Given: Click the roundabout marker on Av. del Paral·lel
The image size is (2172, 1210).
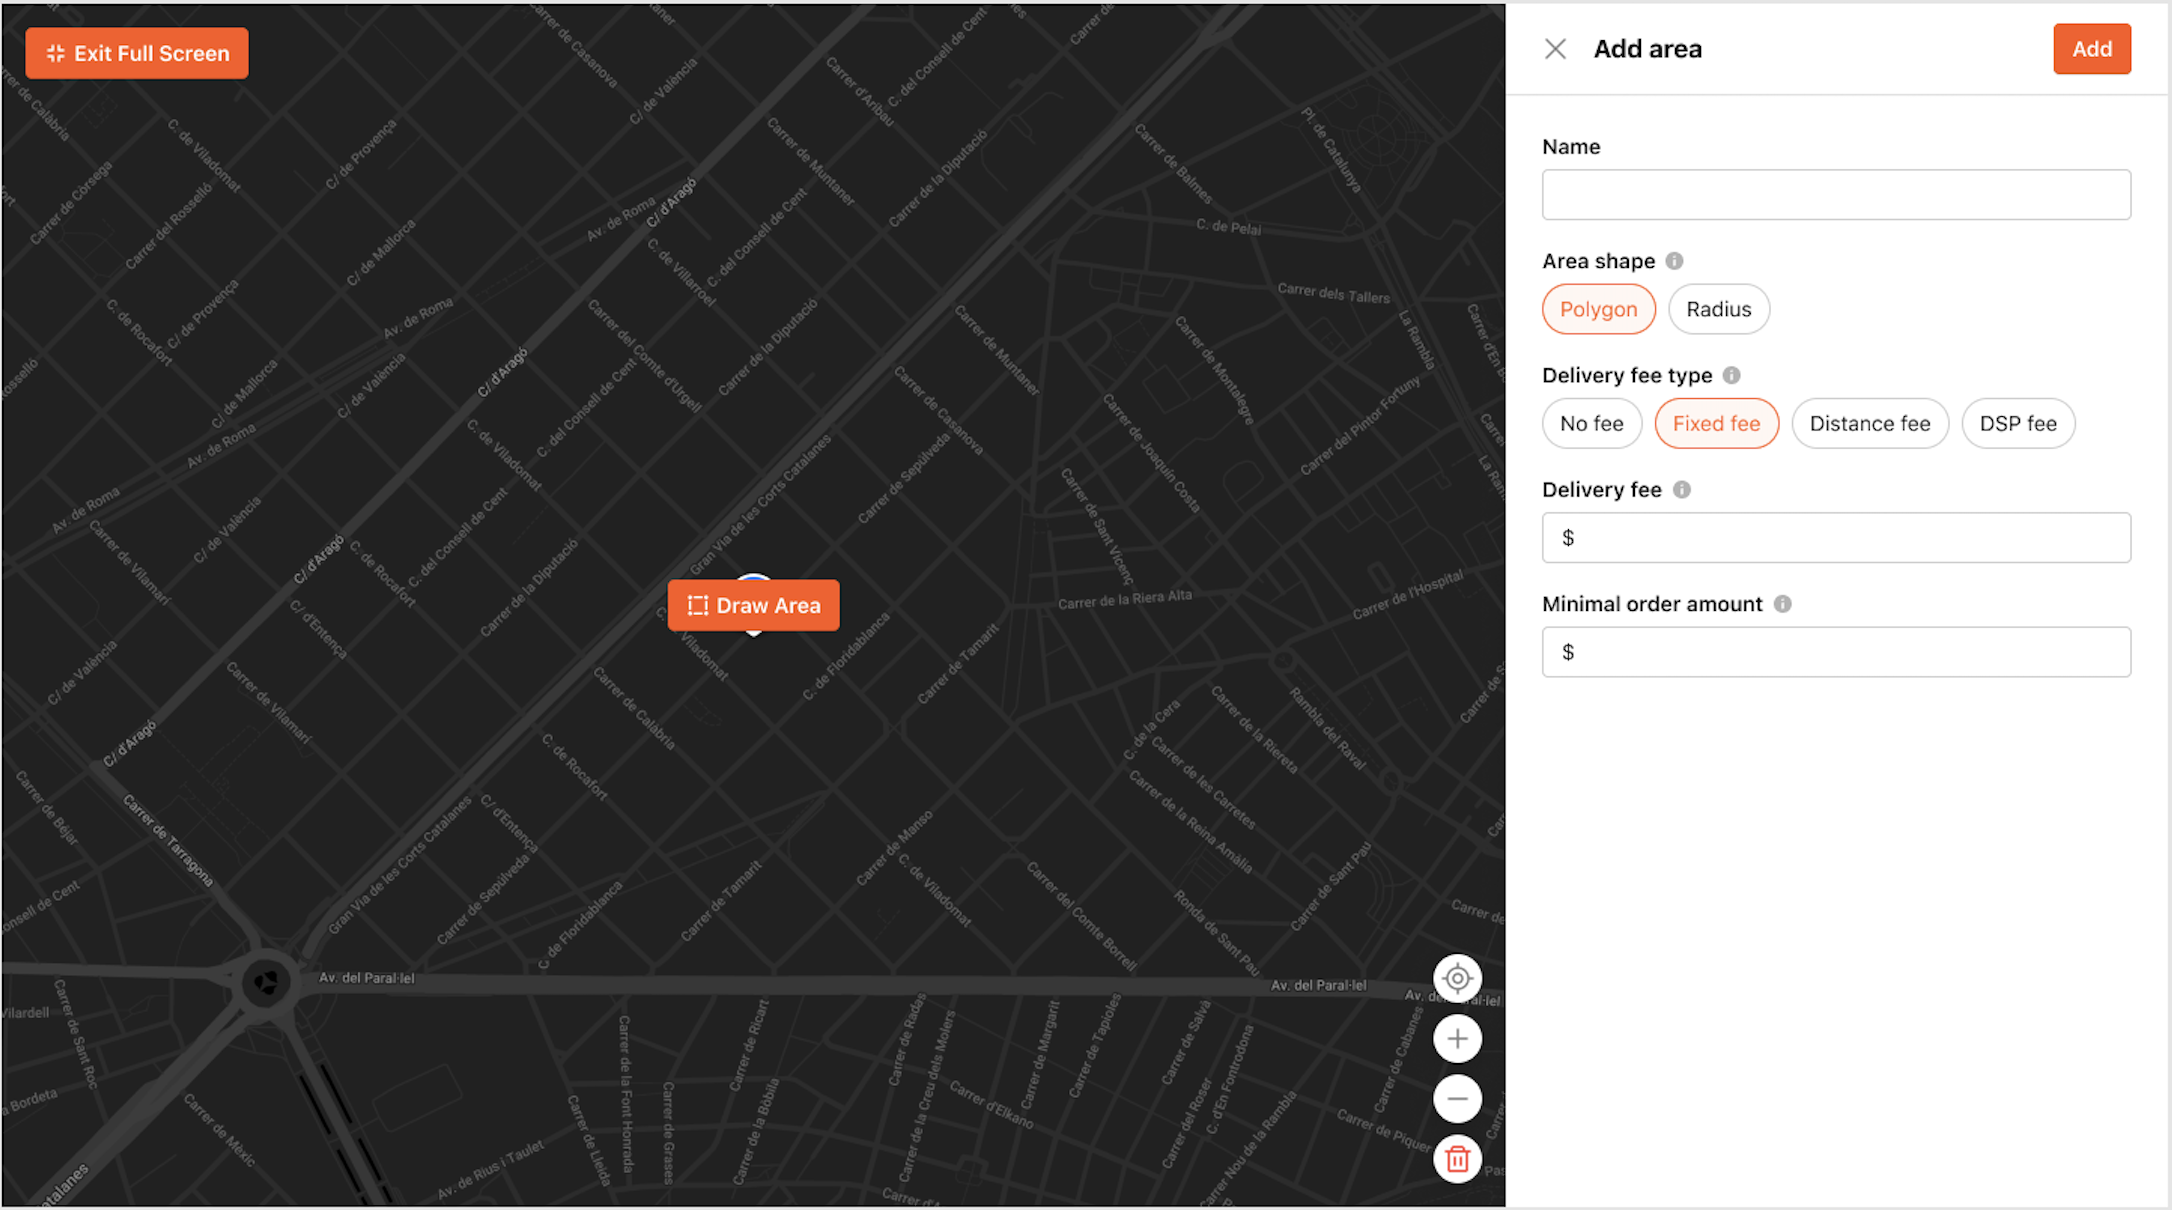Looking at the screenshot, I should (266, 983).
